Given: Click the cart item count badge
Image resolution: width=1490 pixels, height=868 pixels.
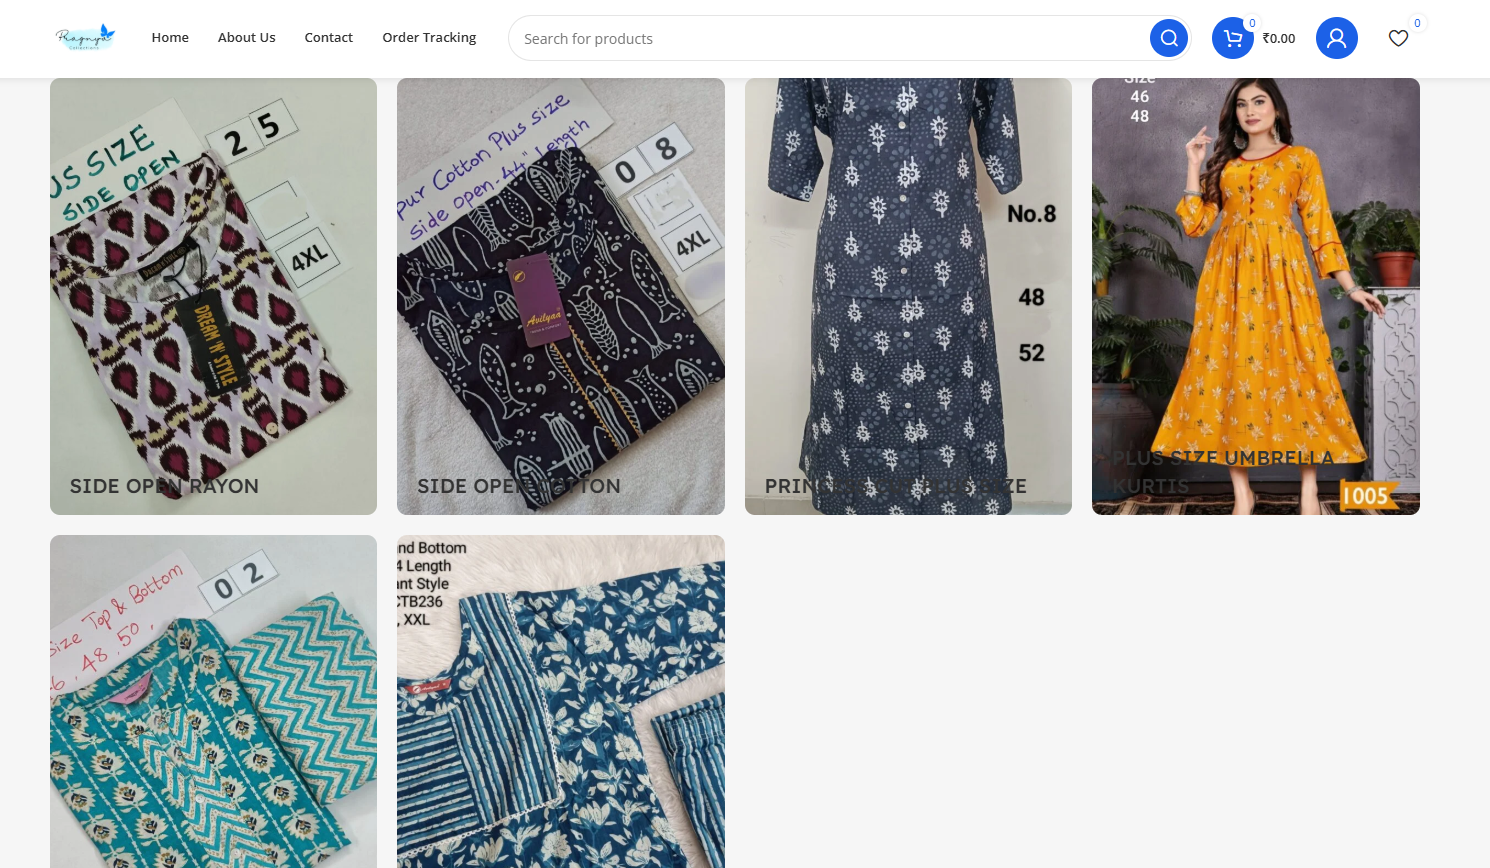Looking at the screenshot, I should click(1252, 23).
